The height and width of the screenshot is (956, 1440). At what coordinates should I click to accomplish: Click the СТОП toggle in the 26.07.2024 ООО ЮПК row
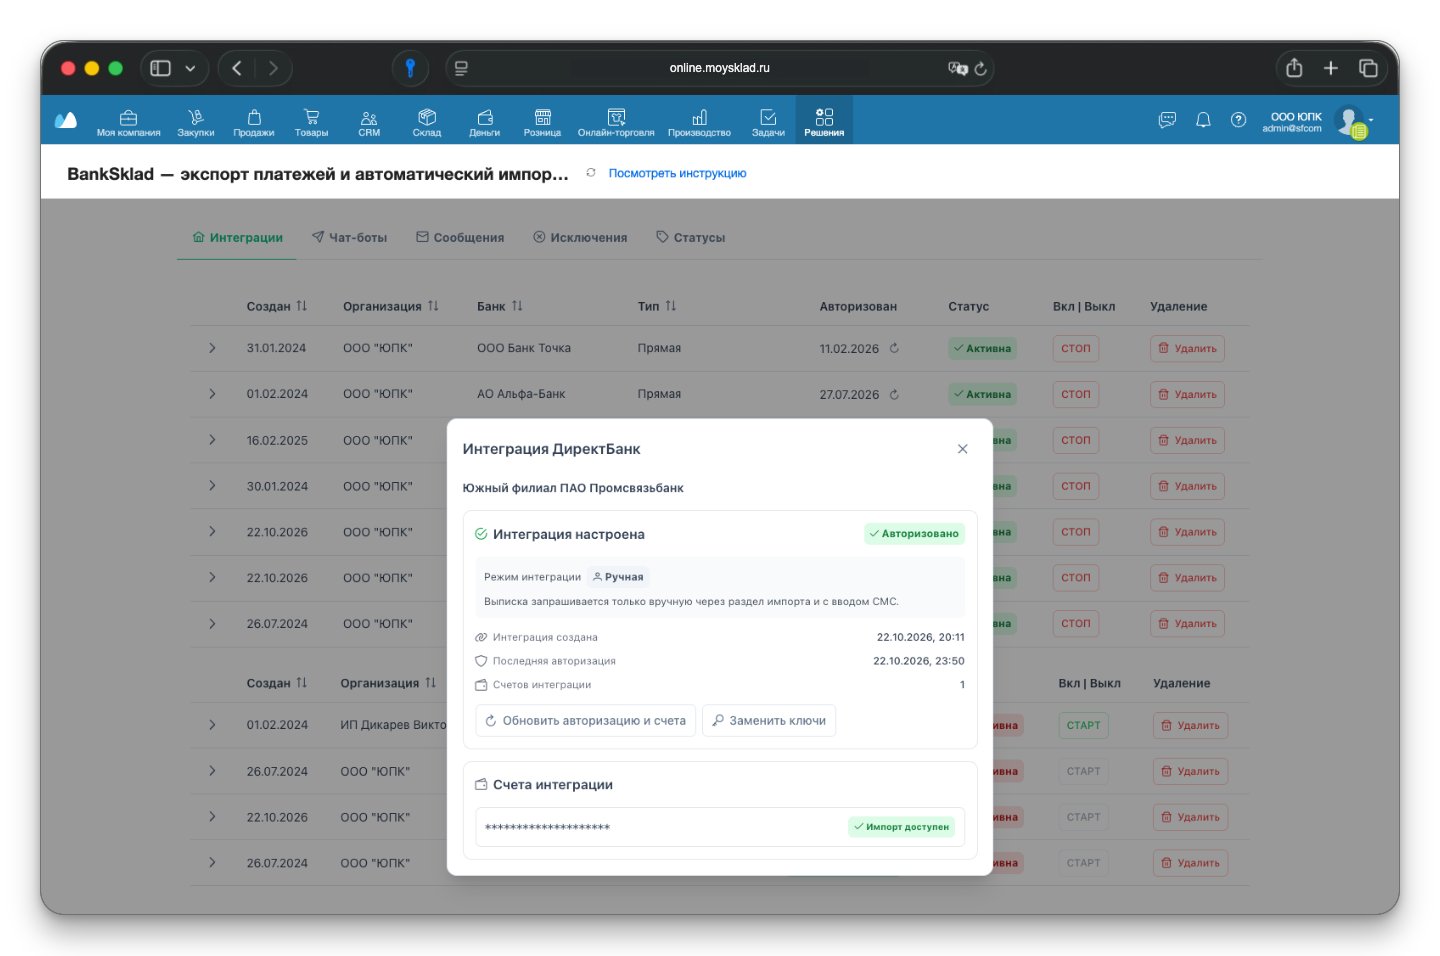click(x=1076, y=623)
